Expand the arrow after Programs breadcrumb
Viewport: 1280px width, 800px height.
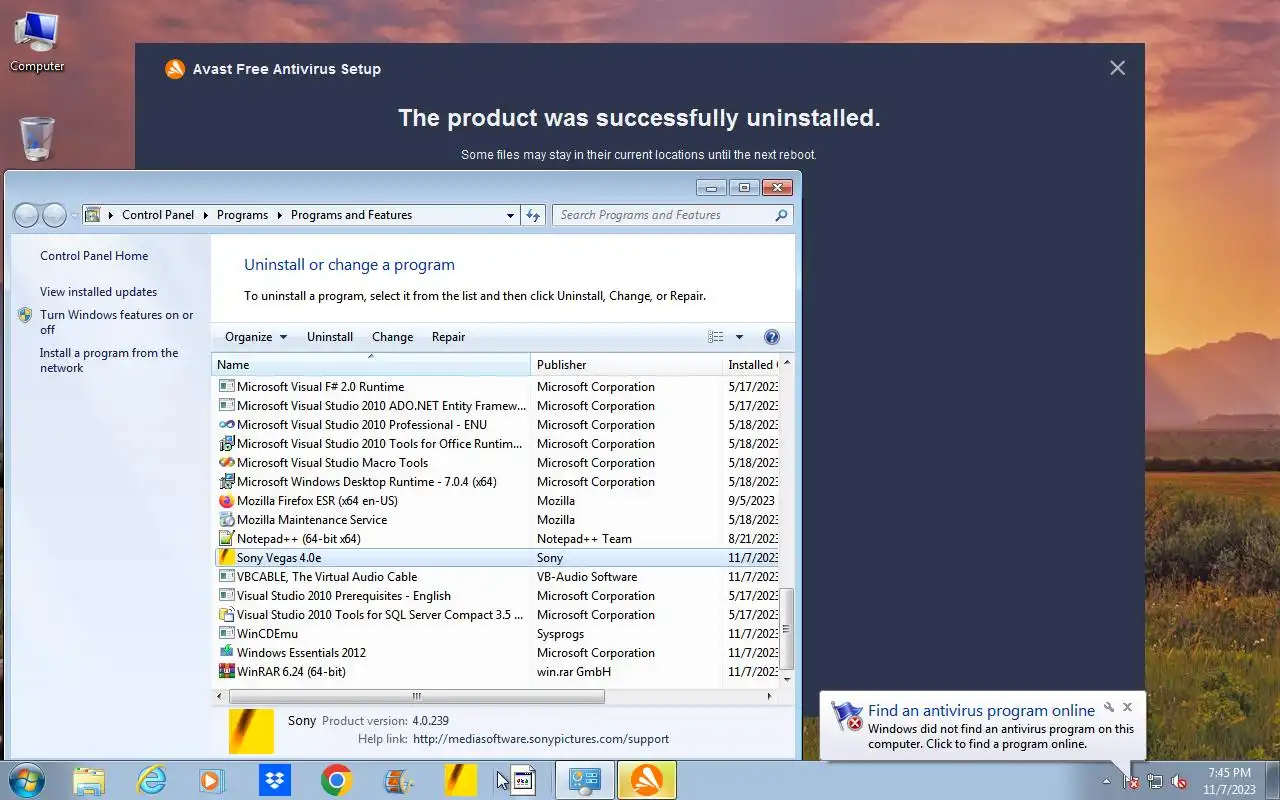pyautogui.click(x=280, y=215)
